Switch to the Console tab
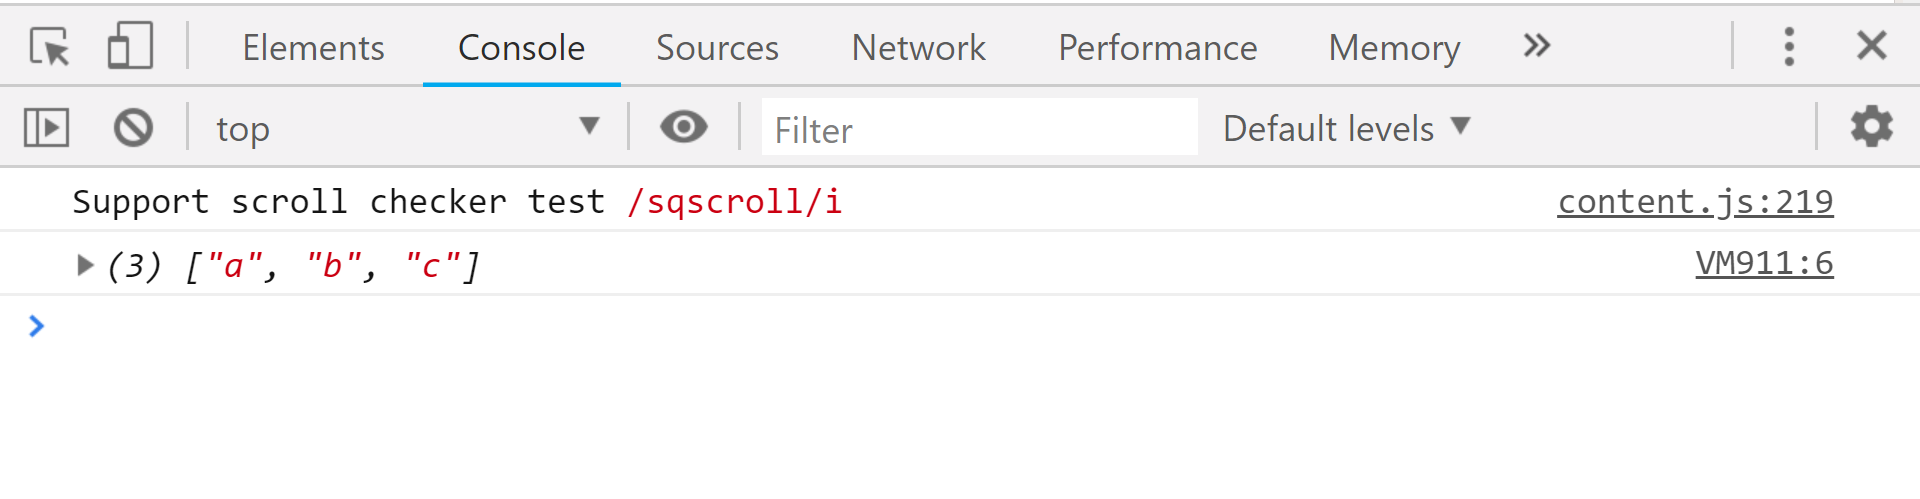This screenshot has height=499, width=1920. pyautogui.click(x=521, y=48)
